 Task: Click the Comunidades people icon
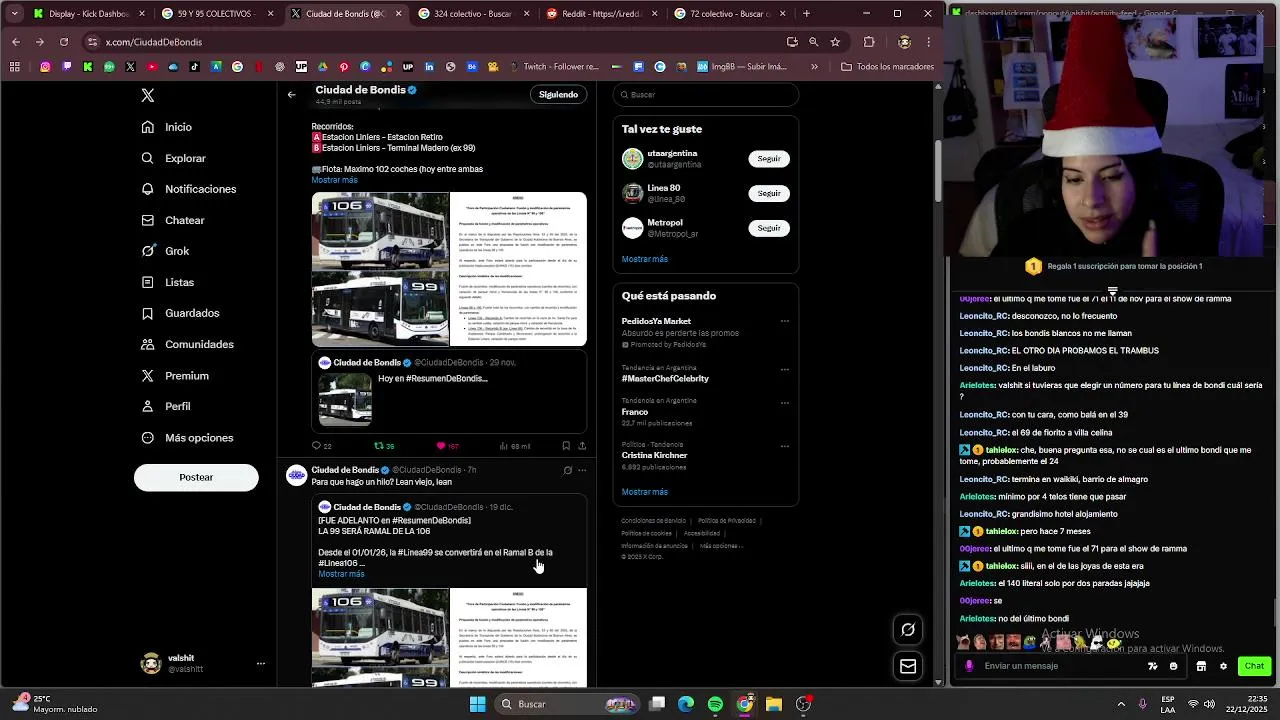click(x=148, y=344)
